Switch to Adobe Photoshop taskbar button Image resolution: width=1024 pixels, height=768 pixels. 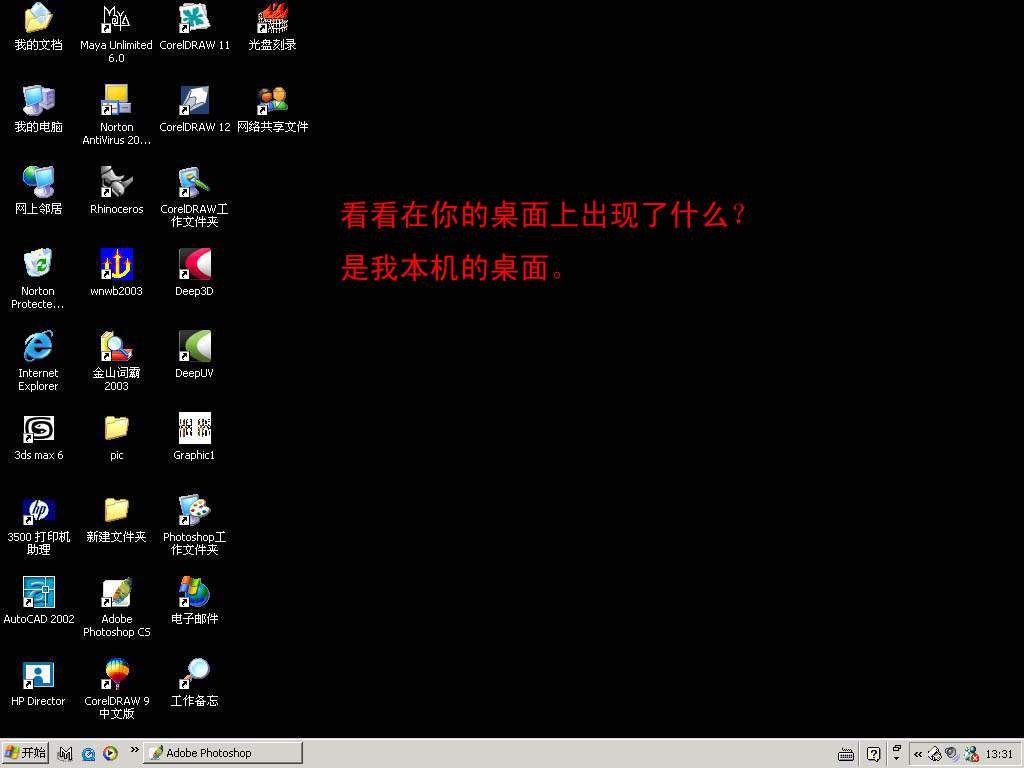tap(223, 753)
